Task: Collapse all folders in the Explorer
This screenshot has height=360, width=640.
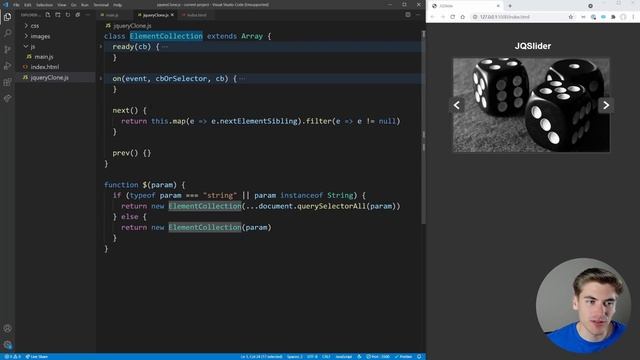Action: (x=78, y=15)
